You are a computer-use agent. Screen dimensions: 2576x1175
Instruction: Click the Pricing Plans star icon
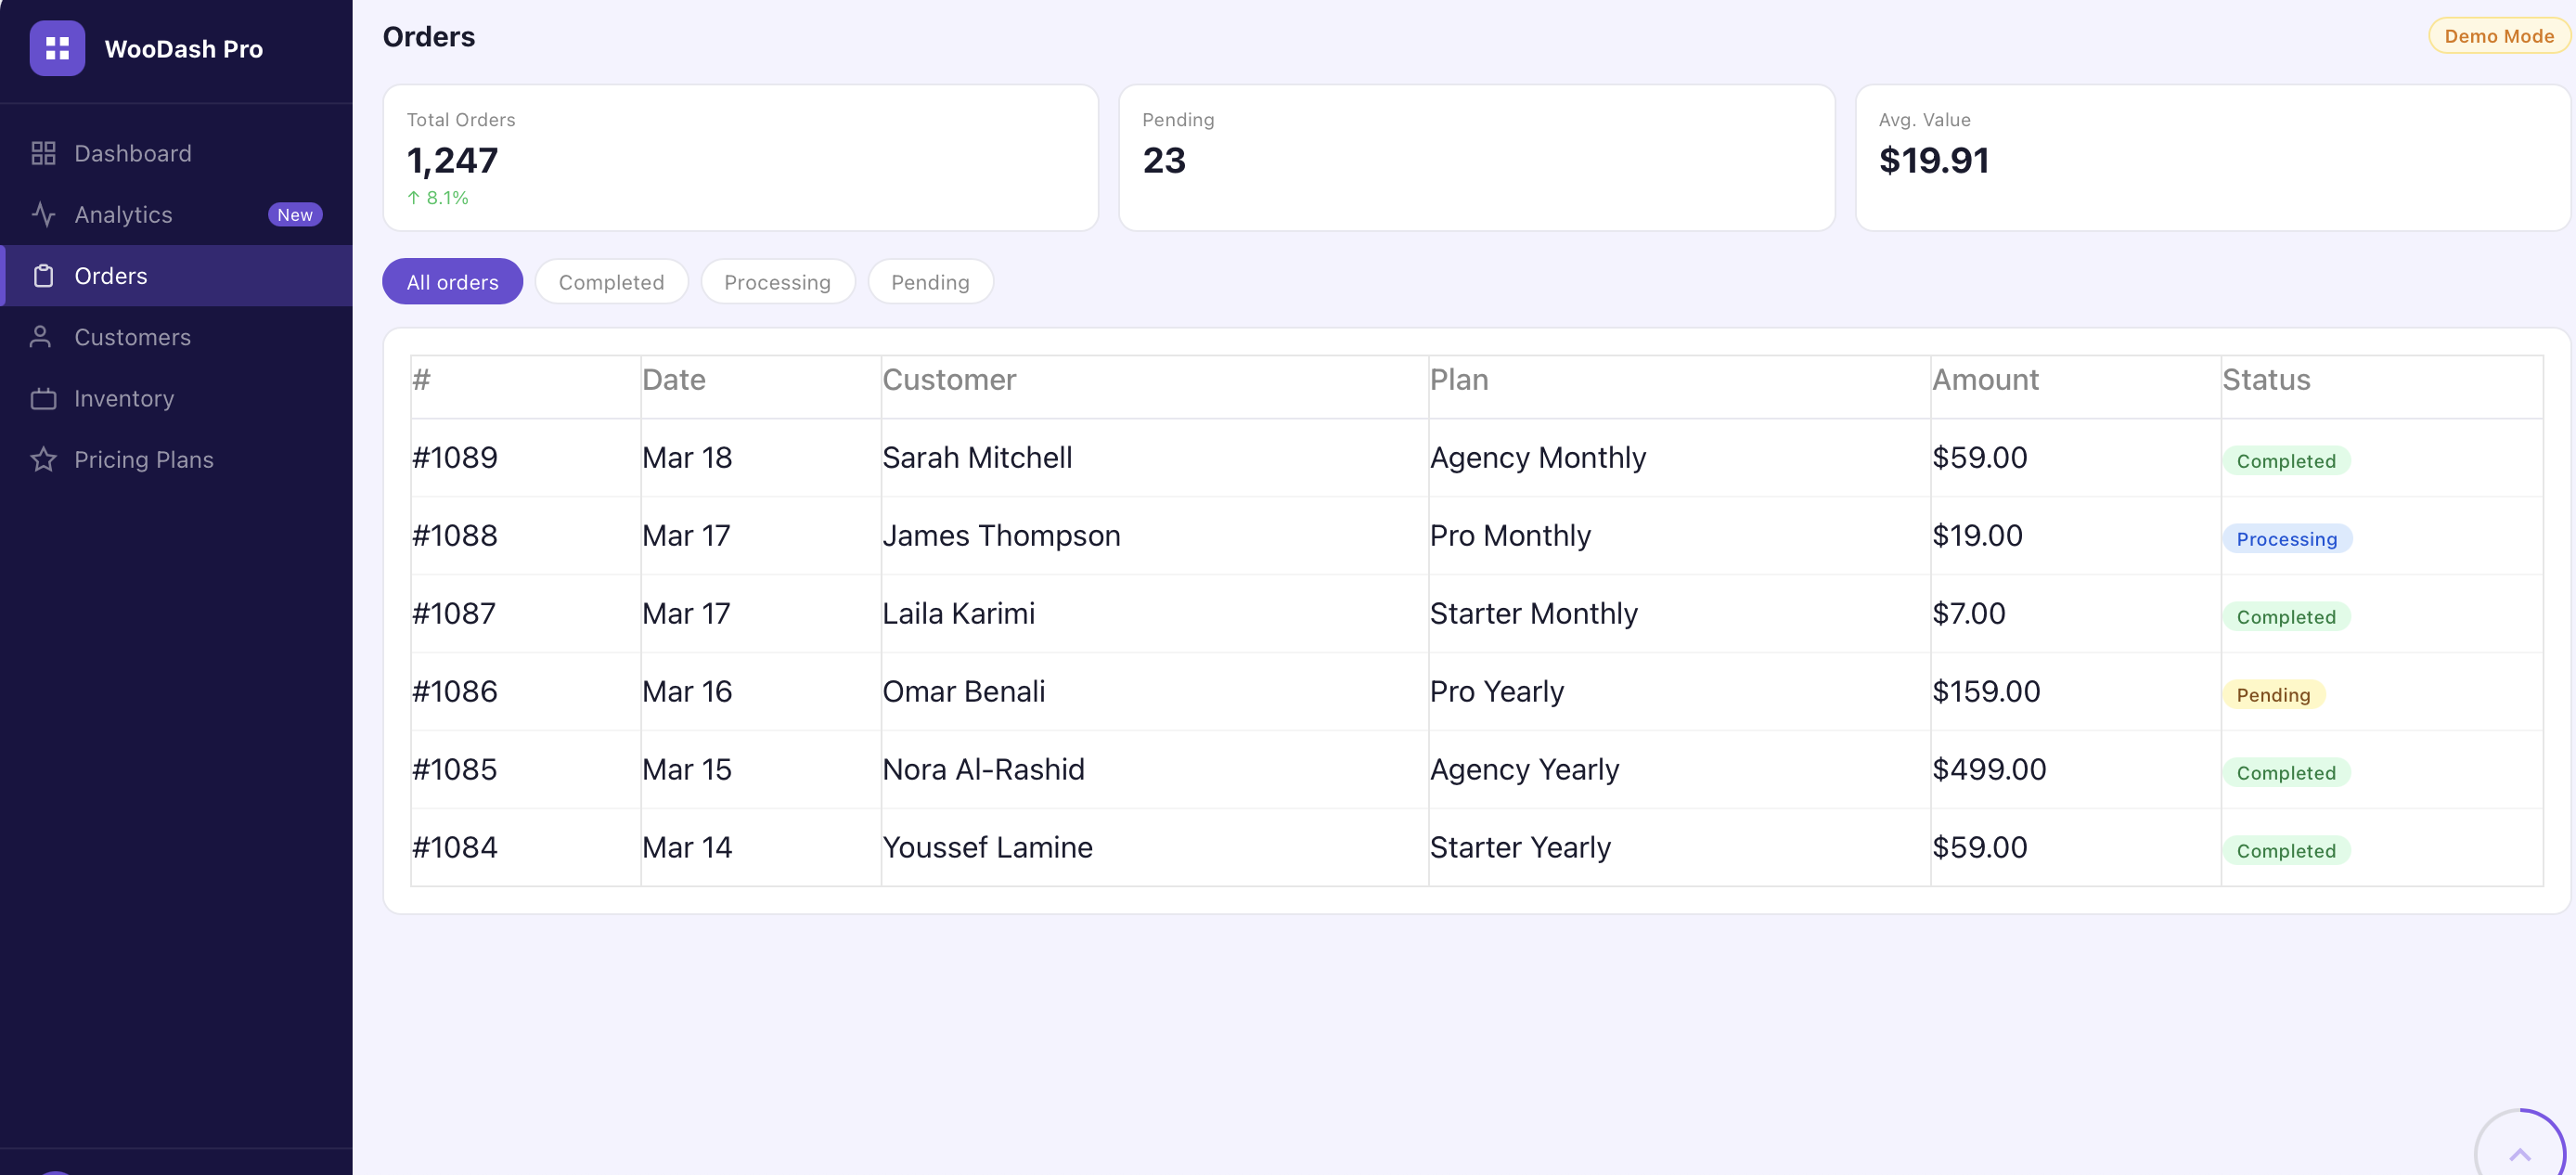click(43, 459)
